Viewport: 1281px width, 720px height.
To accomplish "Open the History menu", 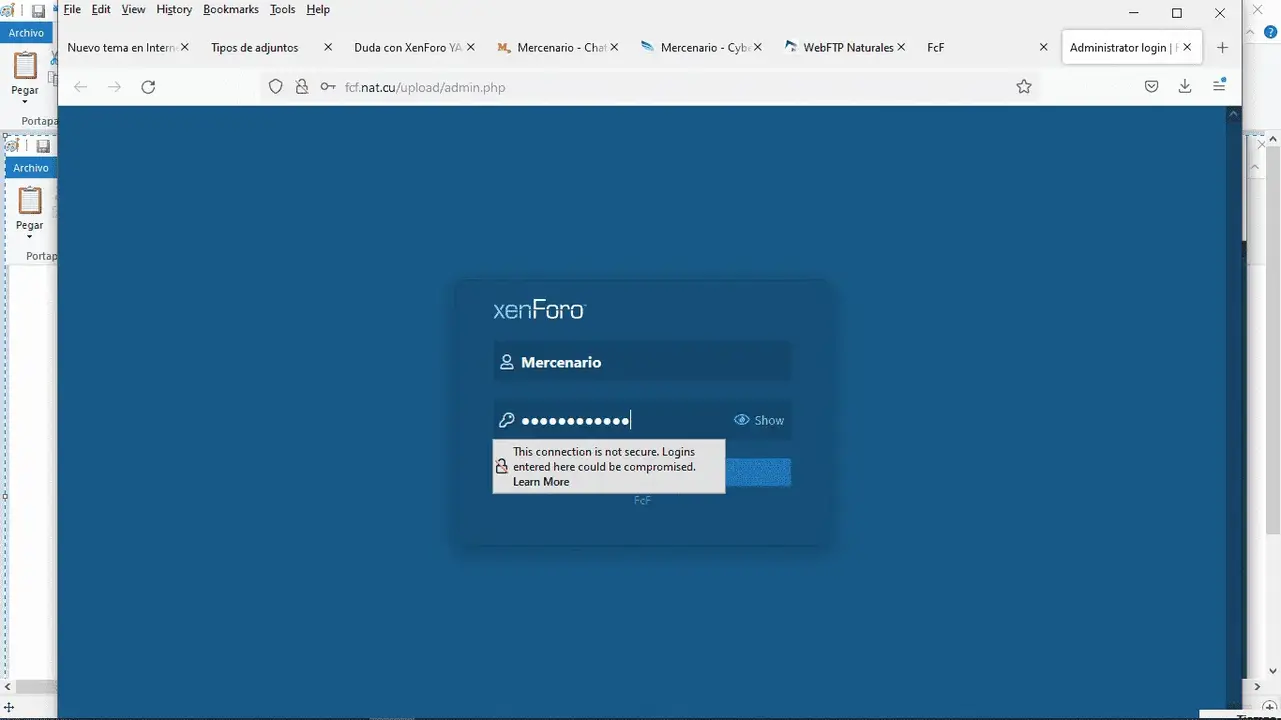I will 174,9.
